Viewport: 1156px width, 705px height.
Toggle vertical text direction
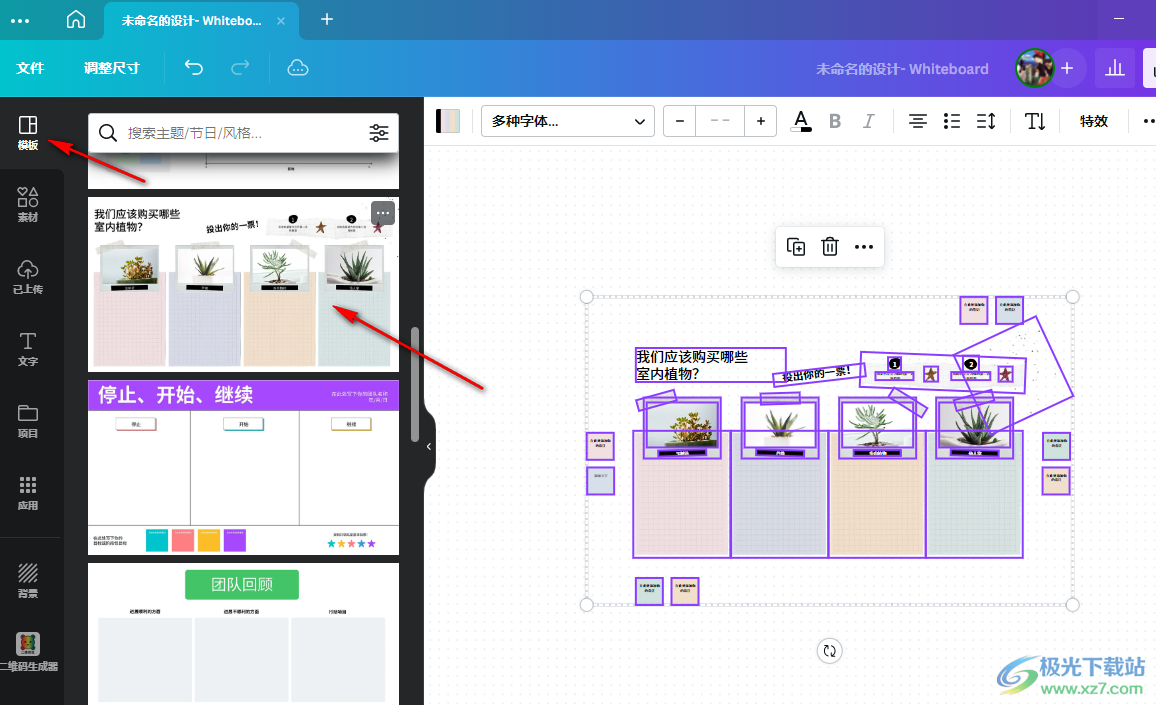tap(1035, 121)
